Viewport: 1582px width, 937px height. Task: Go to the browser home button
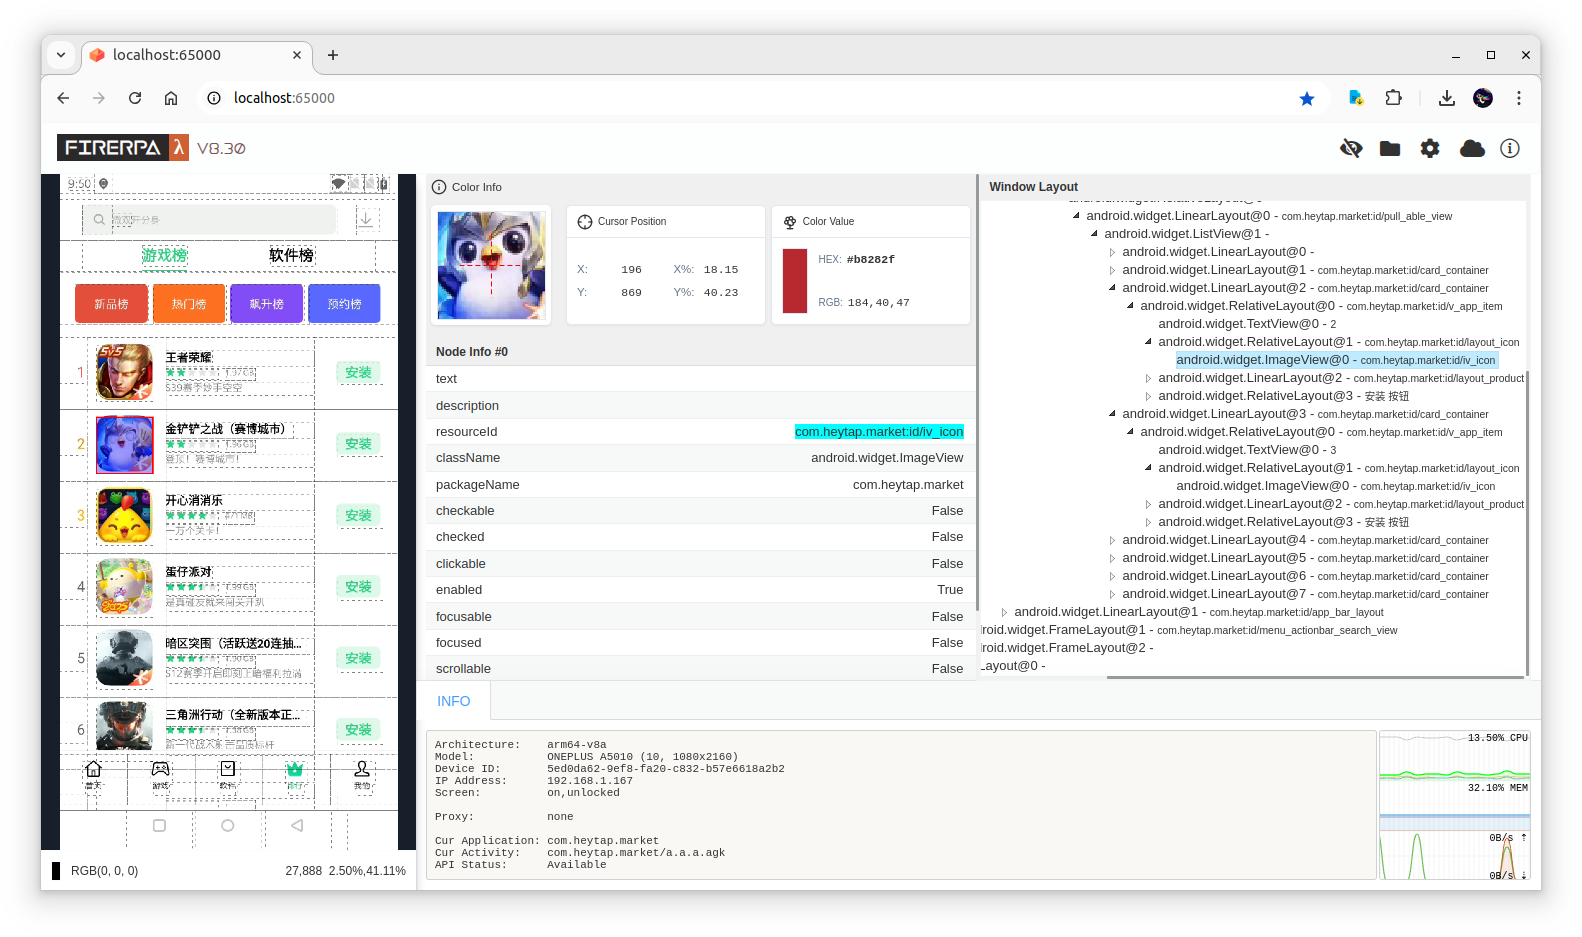point(171,98)
